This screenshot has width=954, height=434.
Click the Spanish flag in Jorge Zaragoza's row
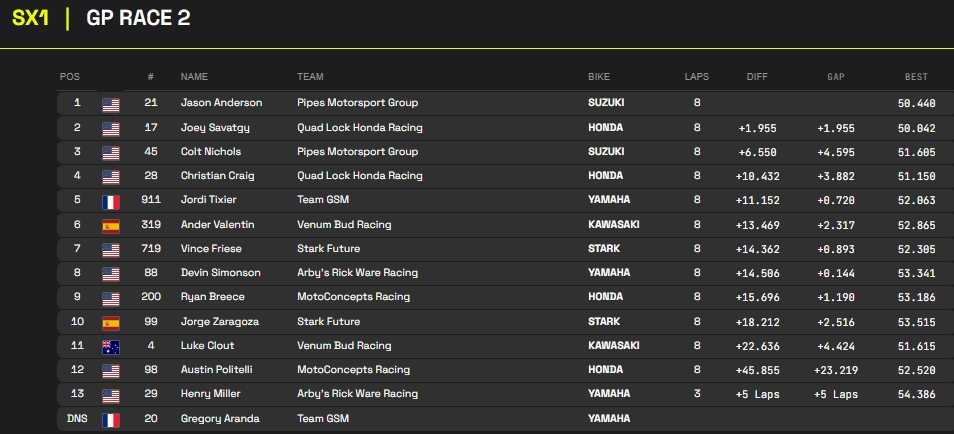(x=110, y=322)
